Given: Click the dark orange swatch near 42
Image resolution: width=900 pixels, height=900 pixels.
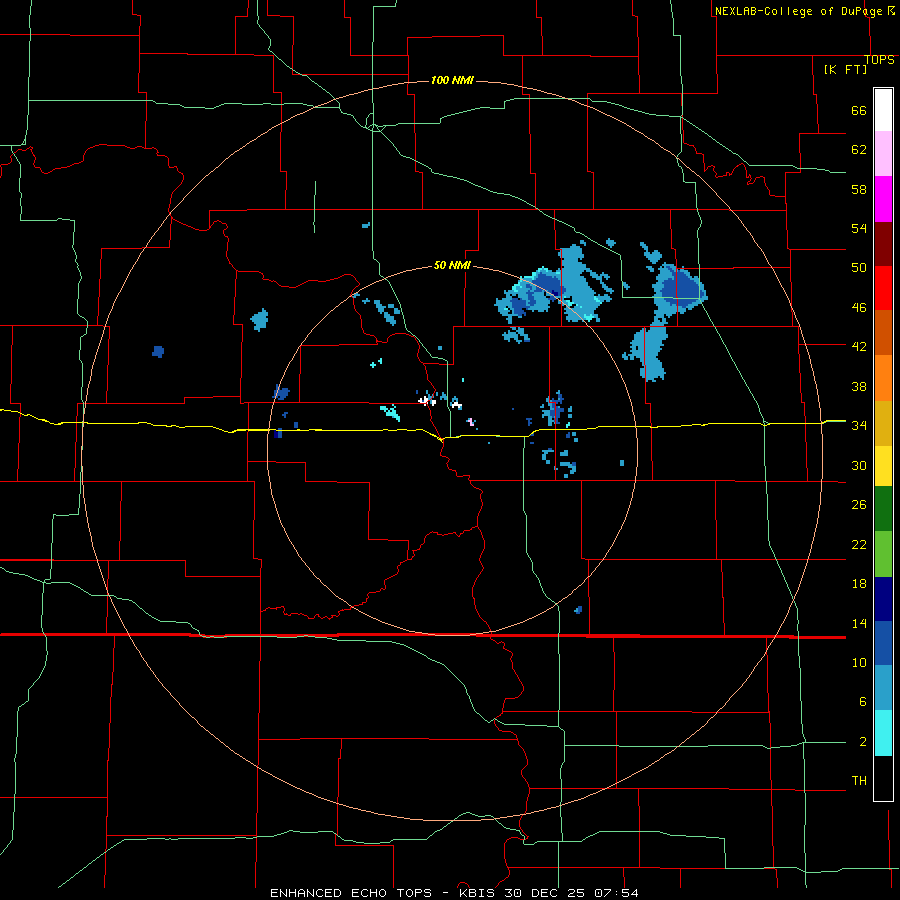Looking at the screenshot, I should (883, 332).
